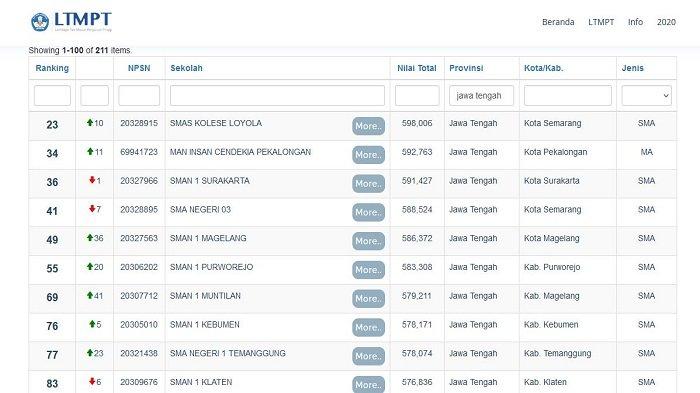Sort by Kota/Kab. column header
The width and height of the screenshot is (700, 393).
click(x=543, y=68)
